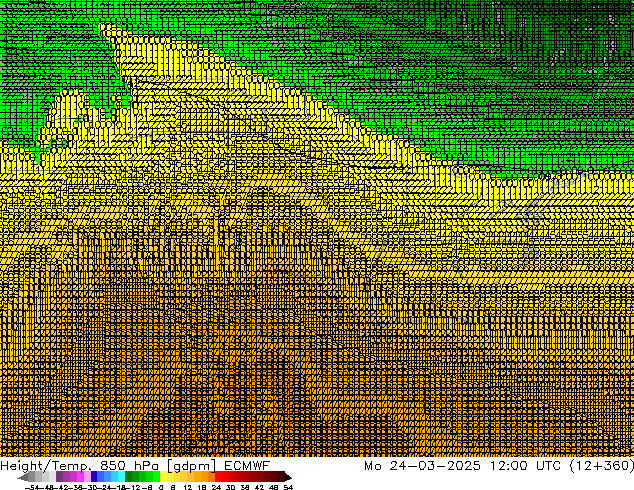Select the red legend swatch above 24

[218, 476]
